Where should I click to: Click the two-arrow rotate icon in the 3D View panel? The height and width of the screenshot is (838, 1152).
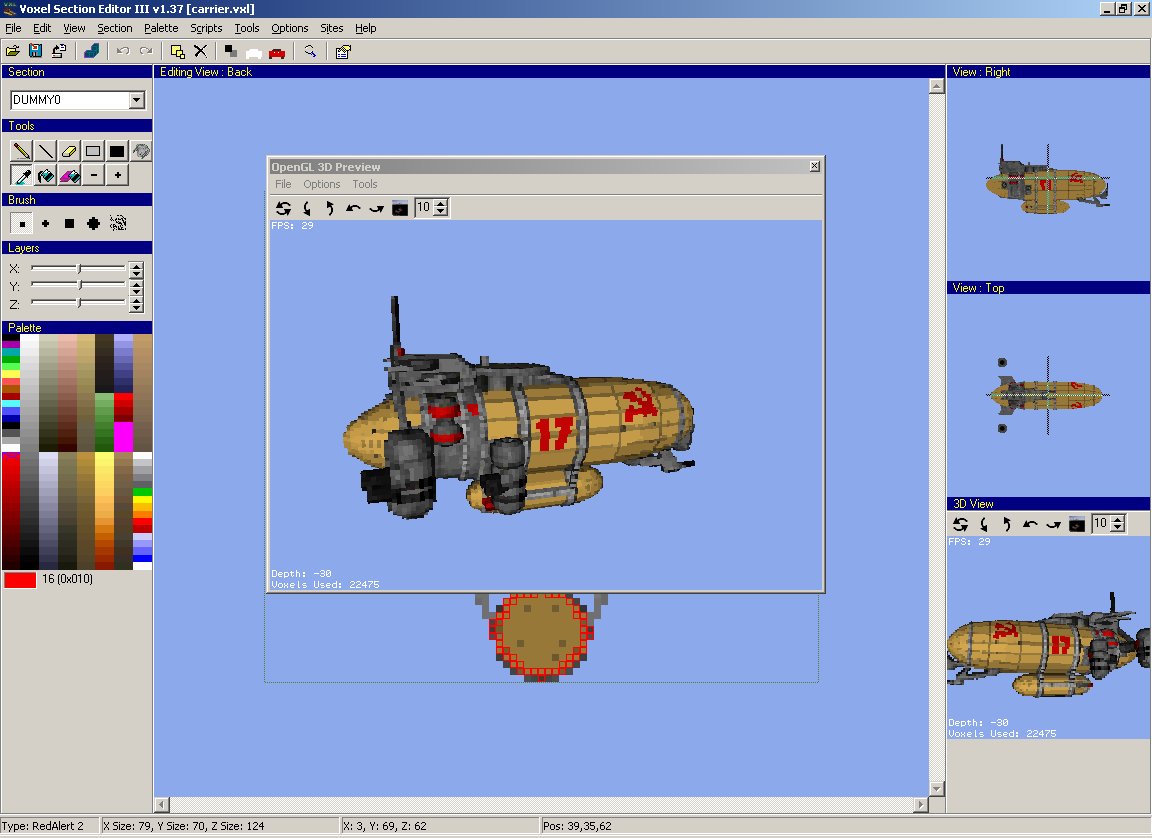click(x=960, y=524)
